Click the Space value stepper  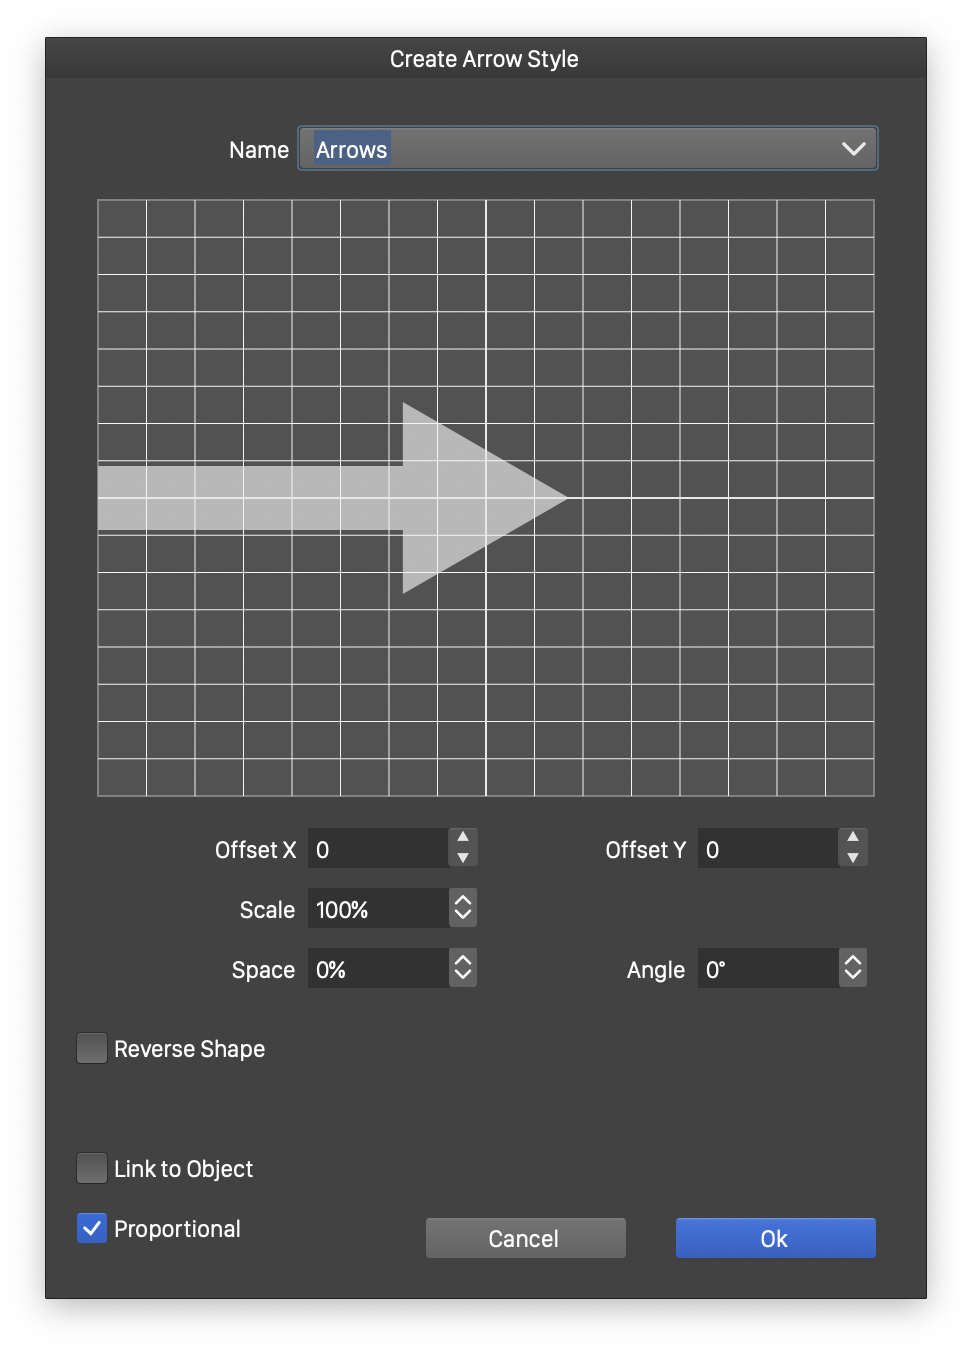point(463,968)
